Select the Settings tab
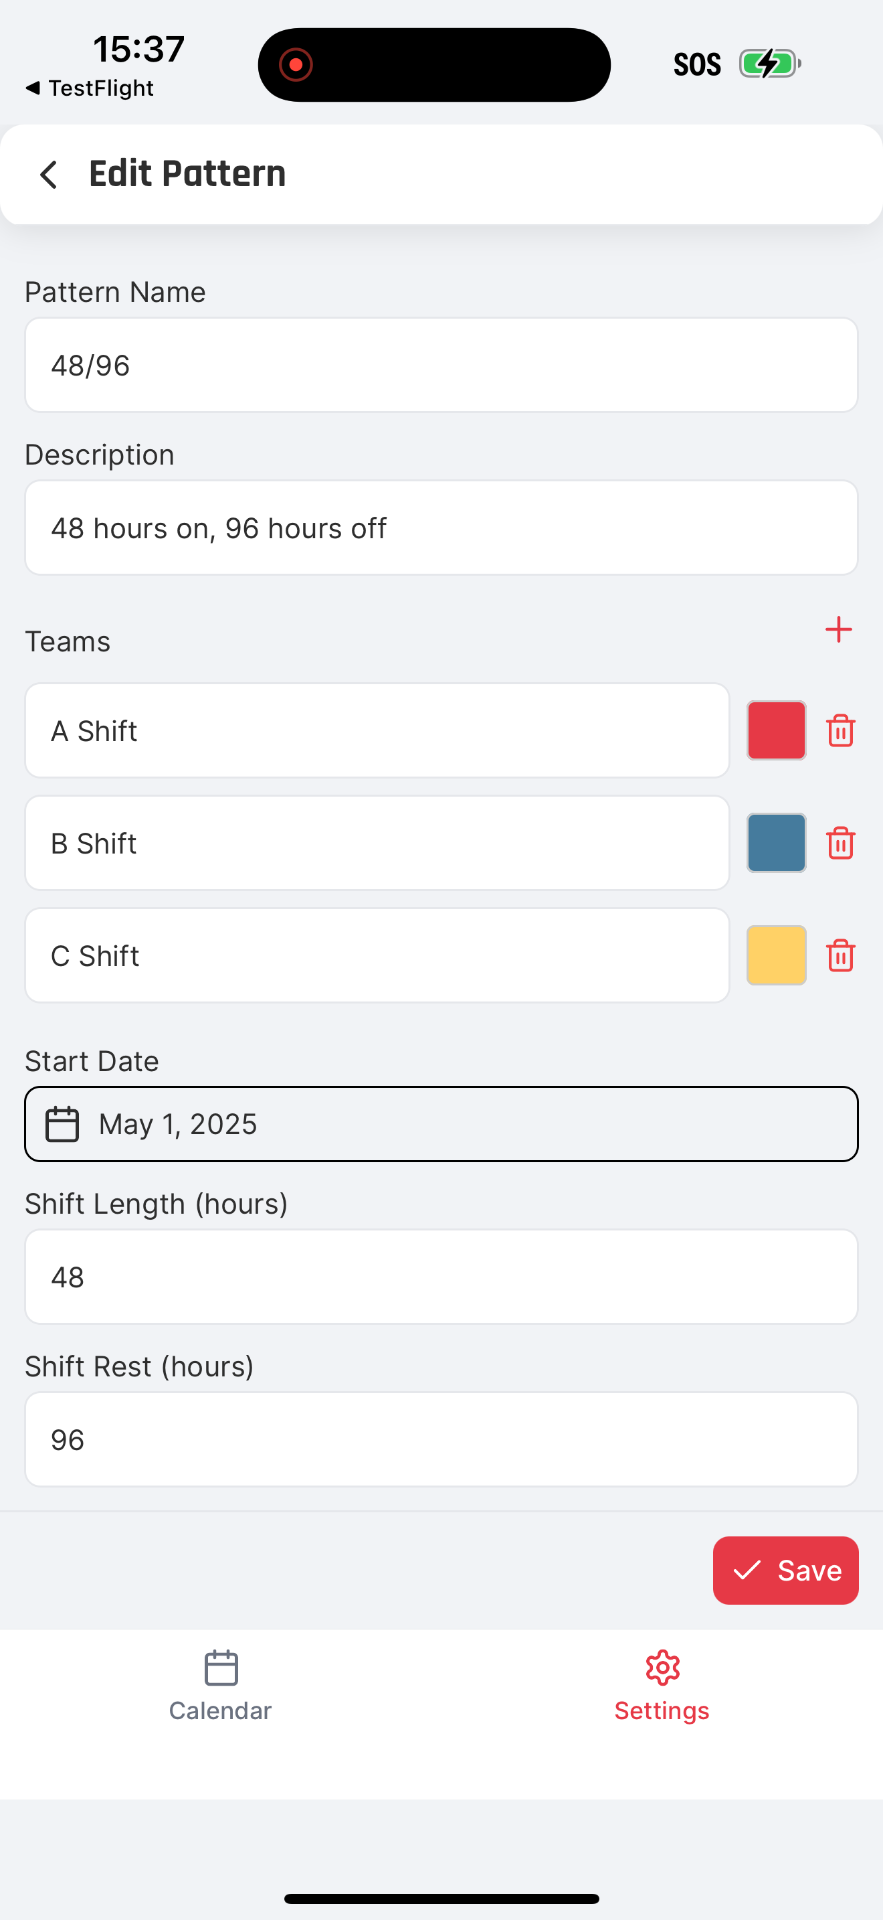 click(x=662, y=1685)
